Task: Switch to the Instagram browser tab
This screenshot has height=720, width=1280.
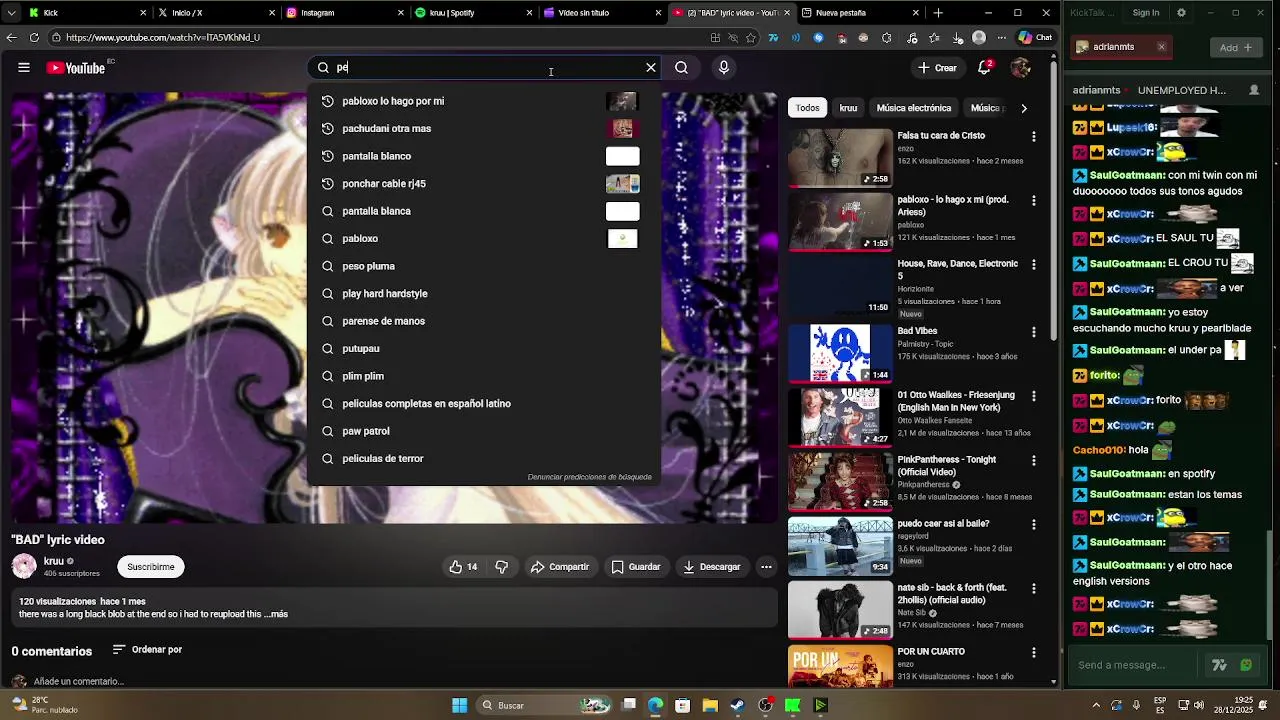Action: 346,13
